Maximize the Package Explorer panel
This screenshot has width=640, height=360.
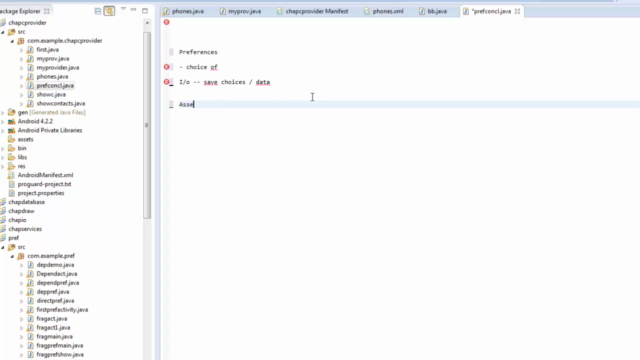point(145,11)
